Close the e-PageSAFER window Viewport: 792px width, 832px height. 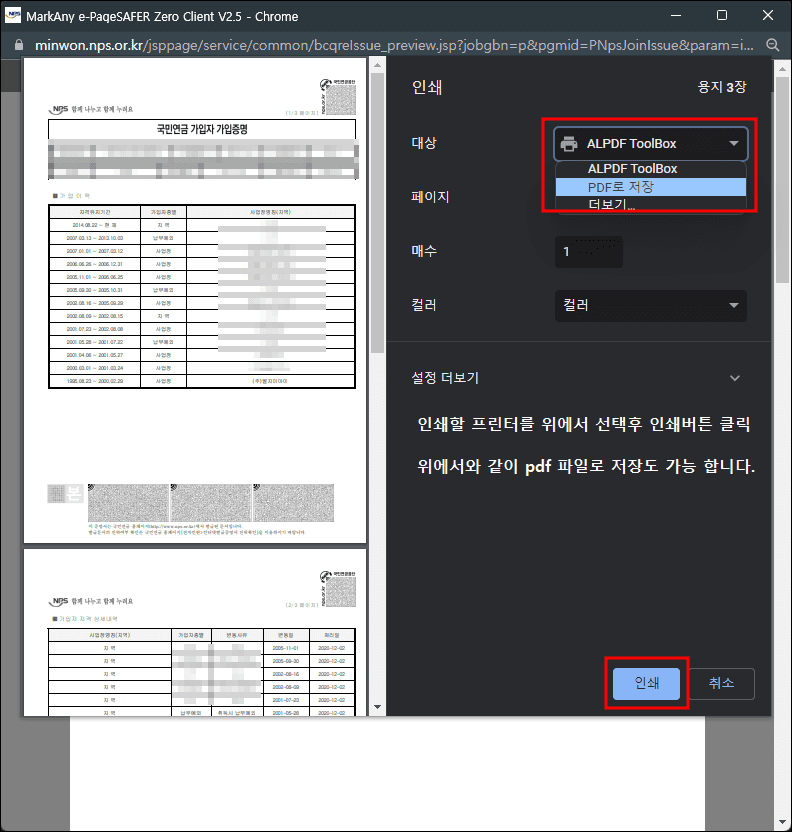pos(767,15)
